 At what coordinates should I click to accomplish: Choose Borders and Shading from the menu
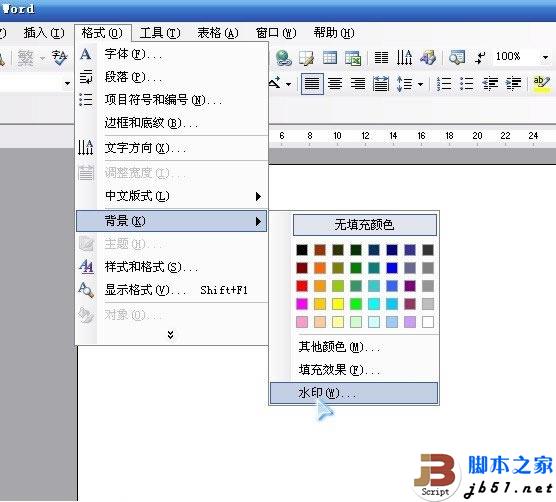[x=172, y=123]
